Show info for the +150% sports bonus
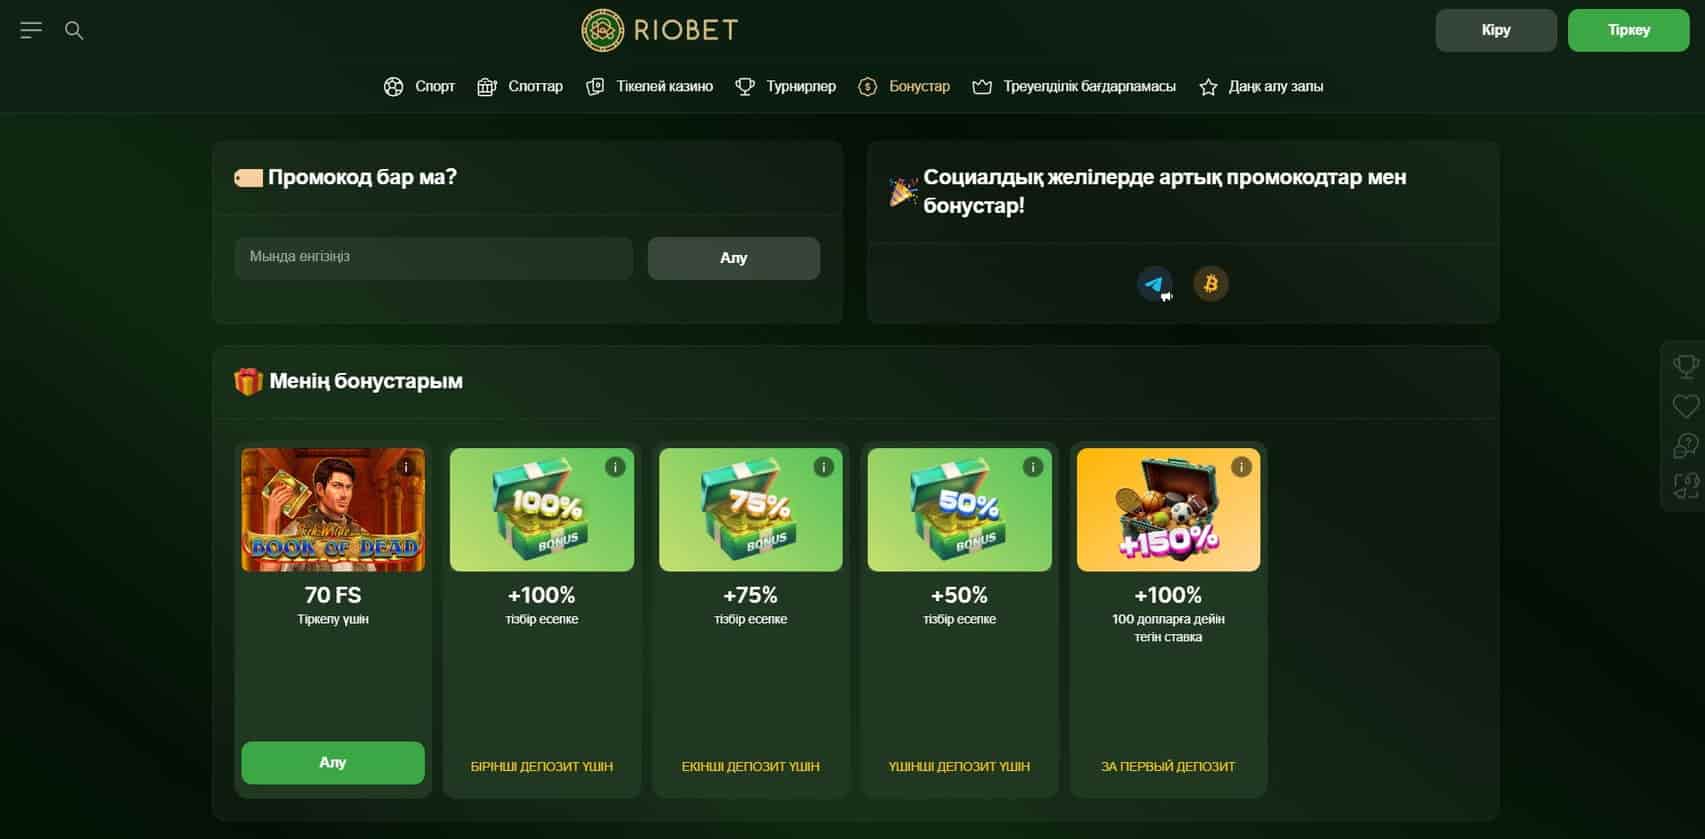The image size is (1705, 839). click(x=1241, y=467)
